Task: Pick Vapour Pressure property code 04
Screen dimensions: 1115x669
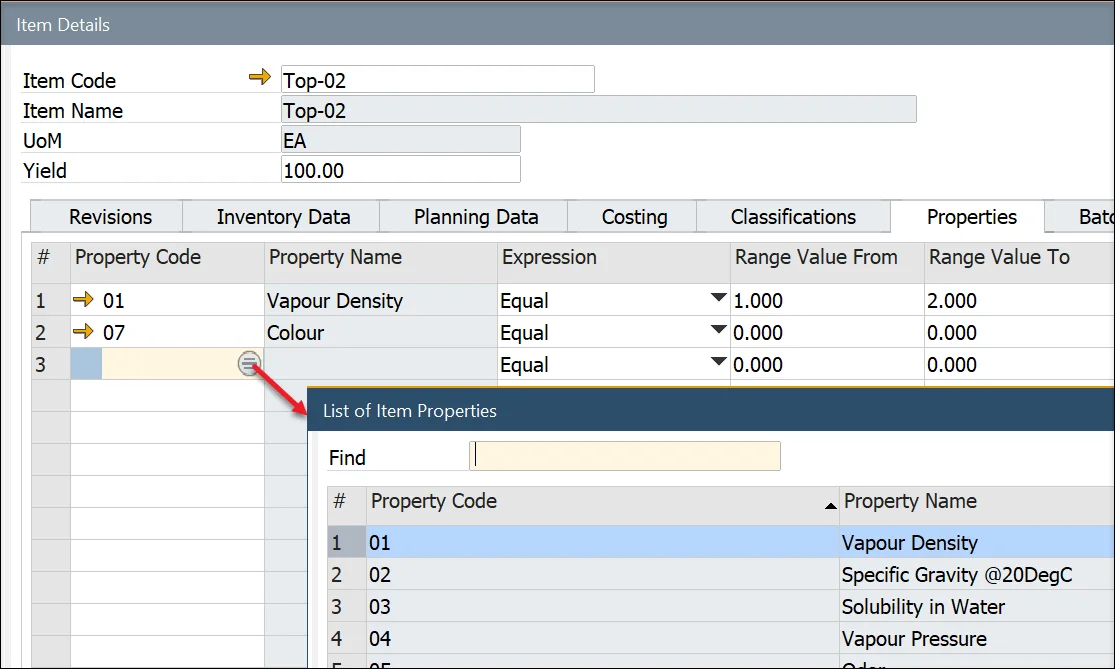Action: [x=600, y=639]
